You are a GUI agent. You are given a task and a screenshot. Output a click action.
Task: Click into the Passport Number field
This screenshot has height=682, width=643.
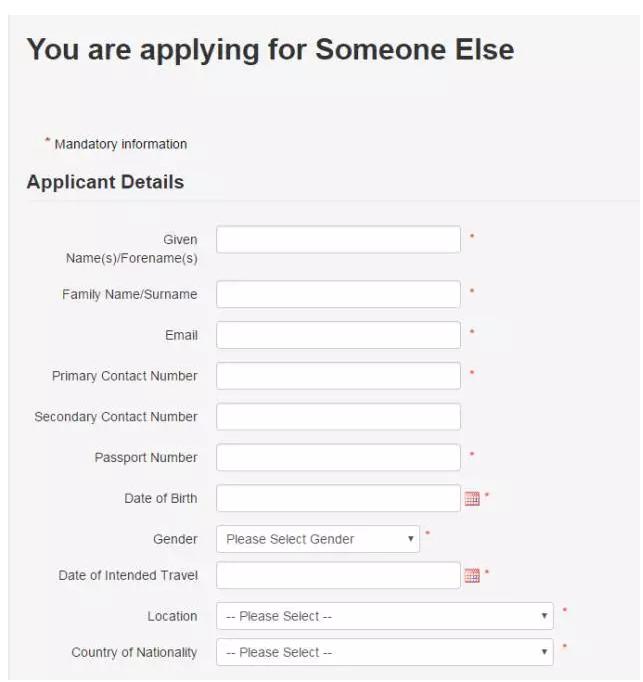pos(338,458)
